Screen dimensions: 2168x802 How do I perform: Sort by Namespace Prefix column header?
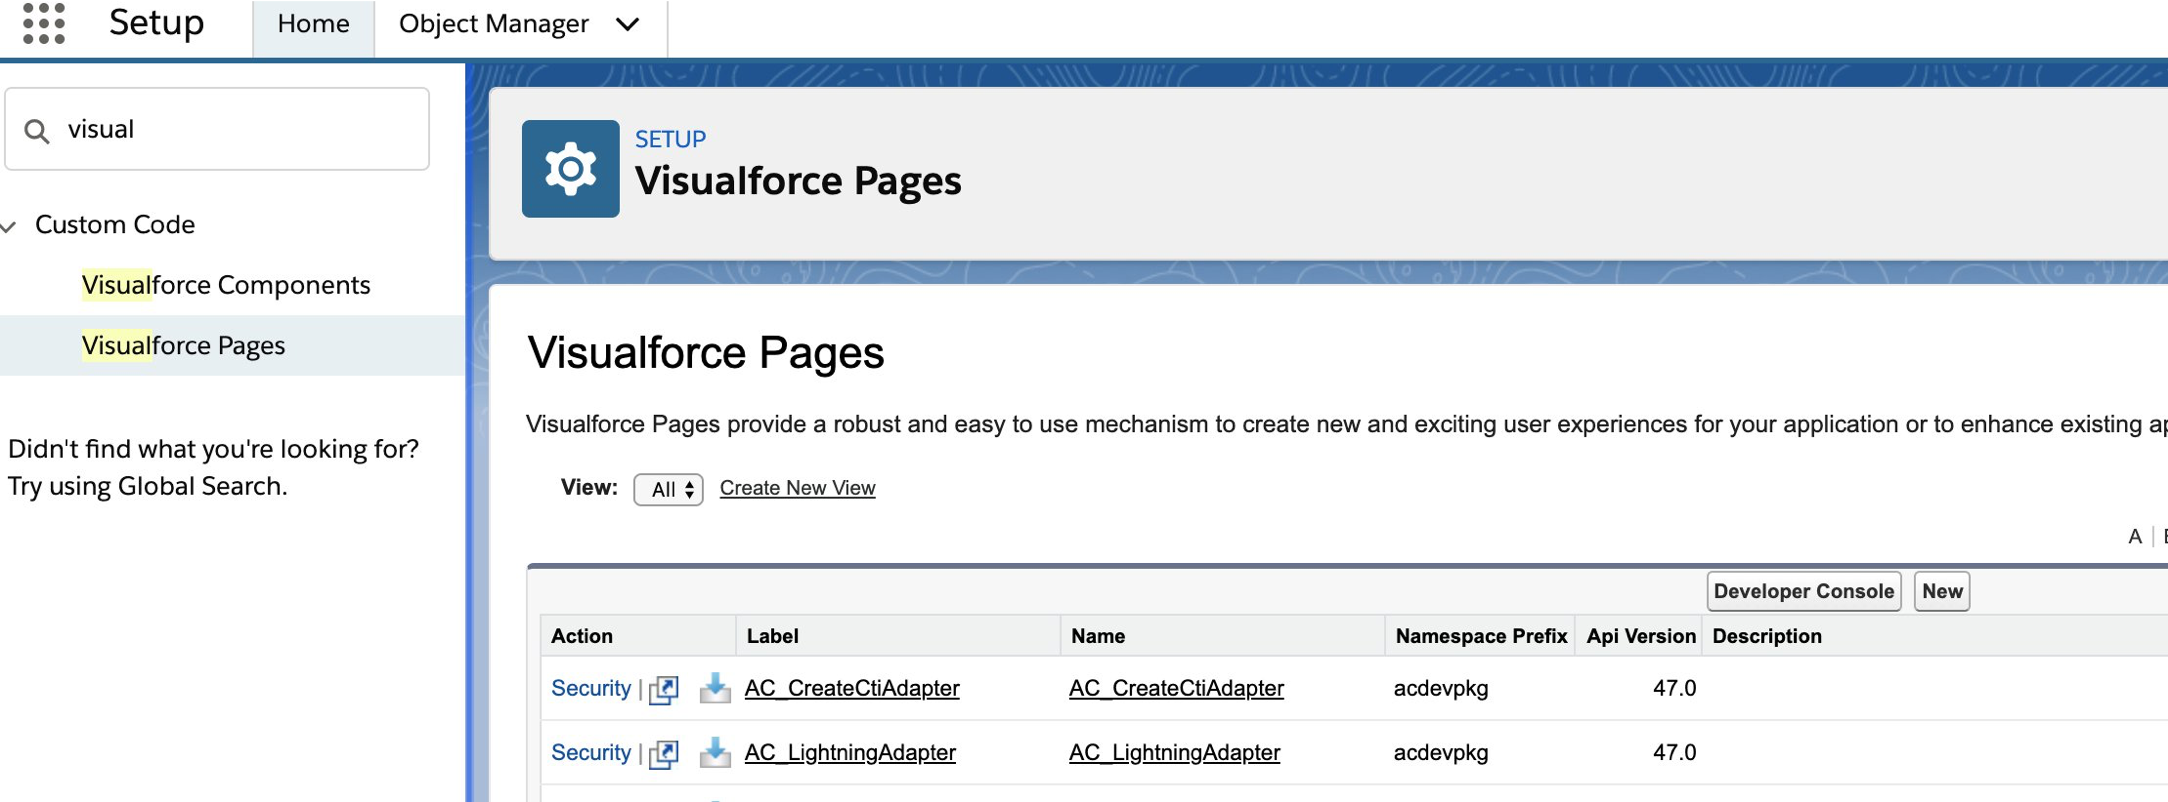(x=1481, y=636)
